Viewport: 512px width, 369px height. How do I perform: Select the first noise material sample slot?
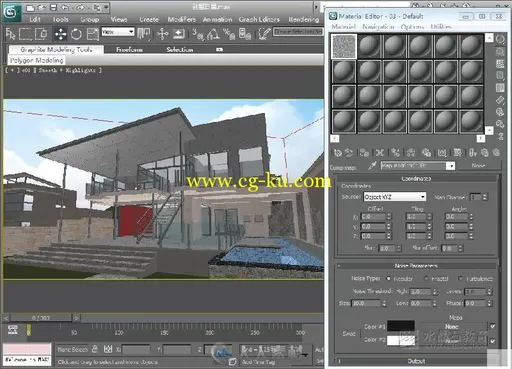pyautogui.click(x=344, y=46)
